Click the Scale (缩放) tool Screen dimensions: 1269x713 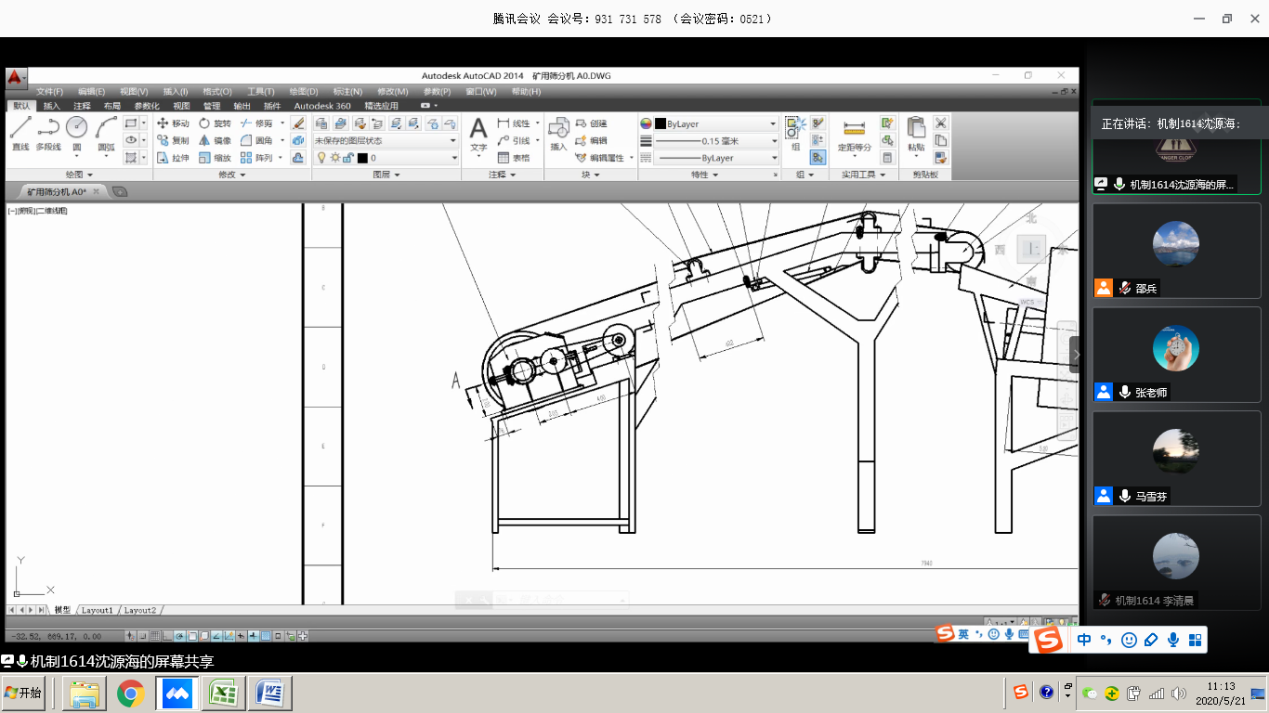click(x=214, y=158)
